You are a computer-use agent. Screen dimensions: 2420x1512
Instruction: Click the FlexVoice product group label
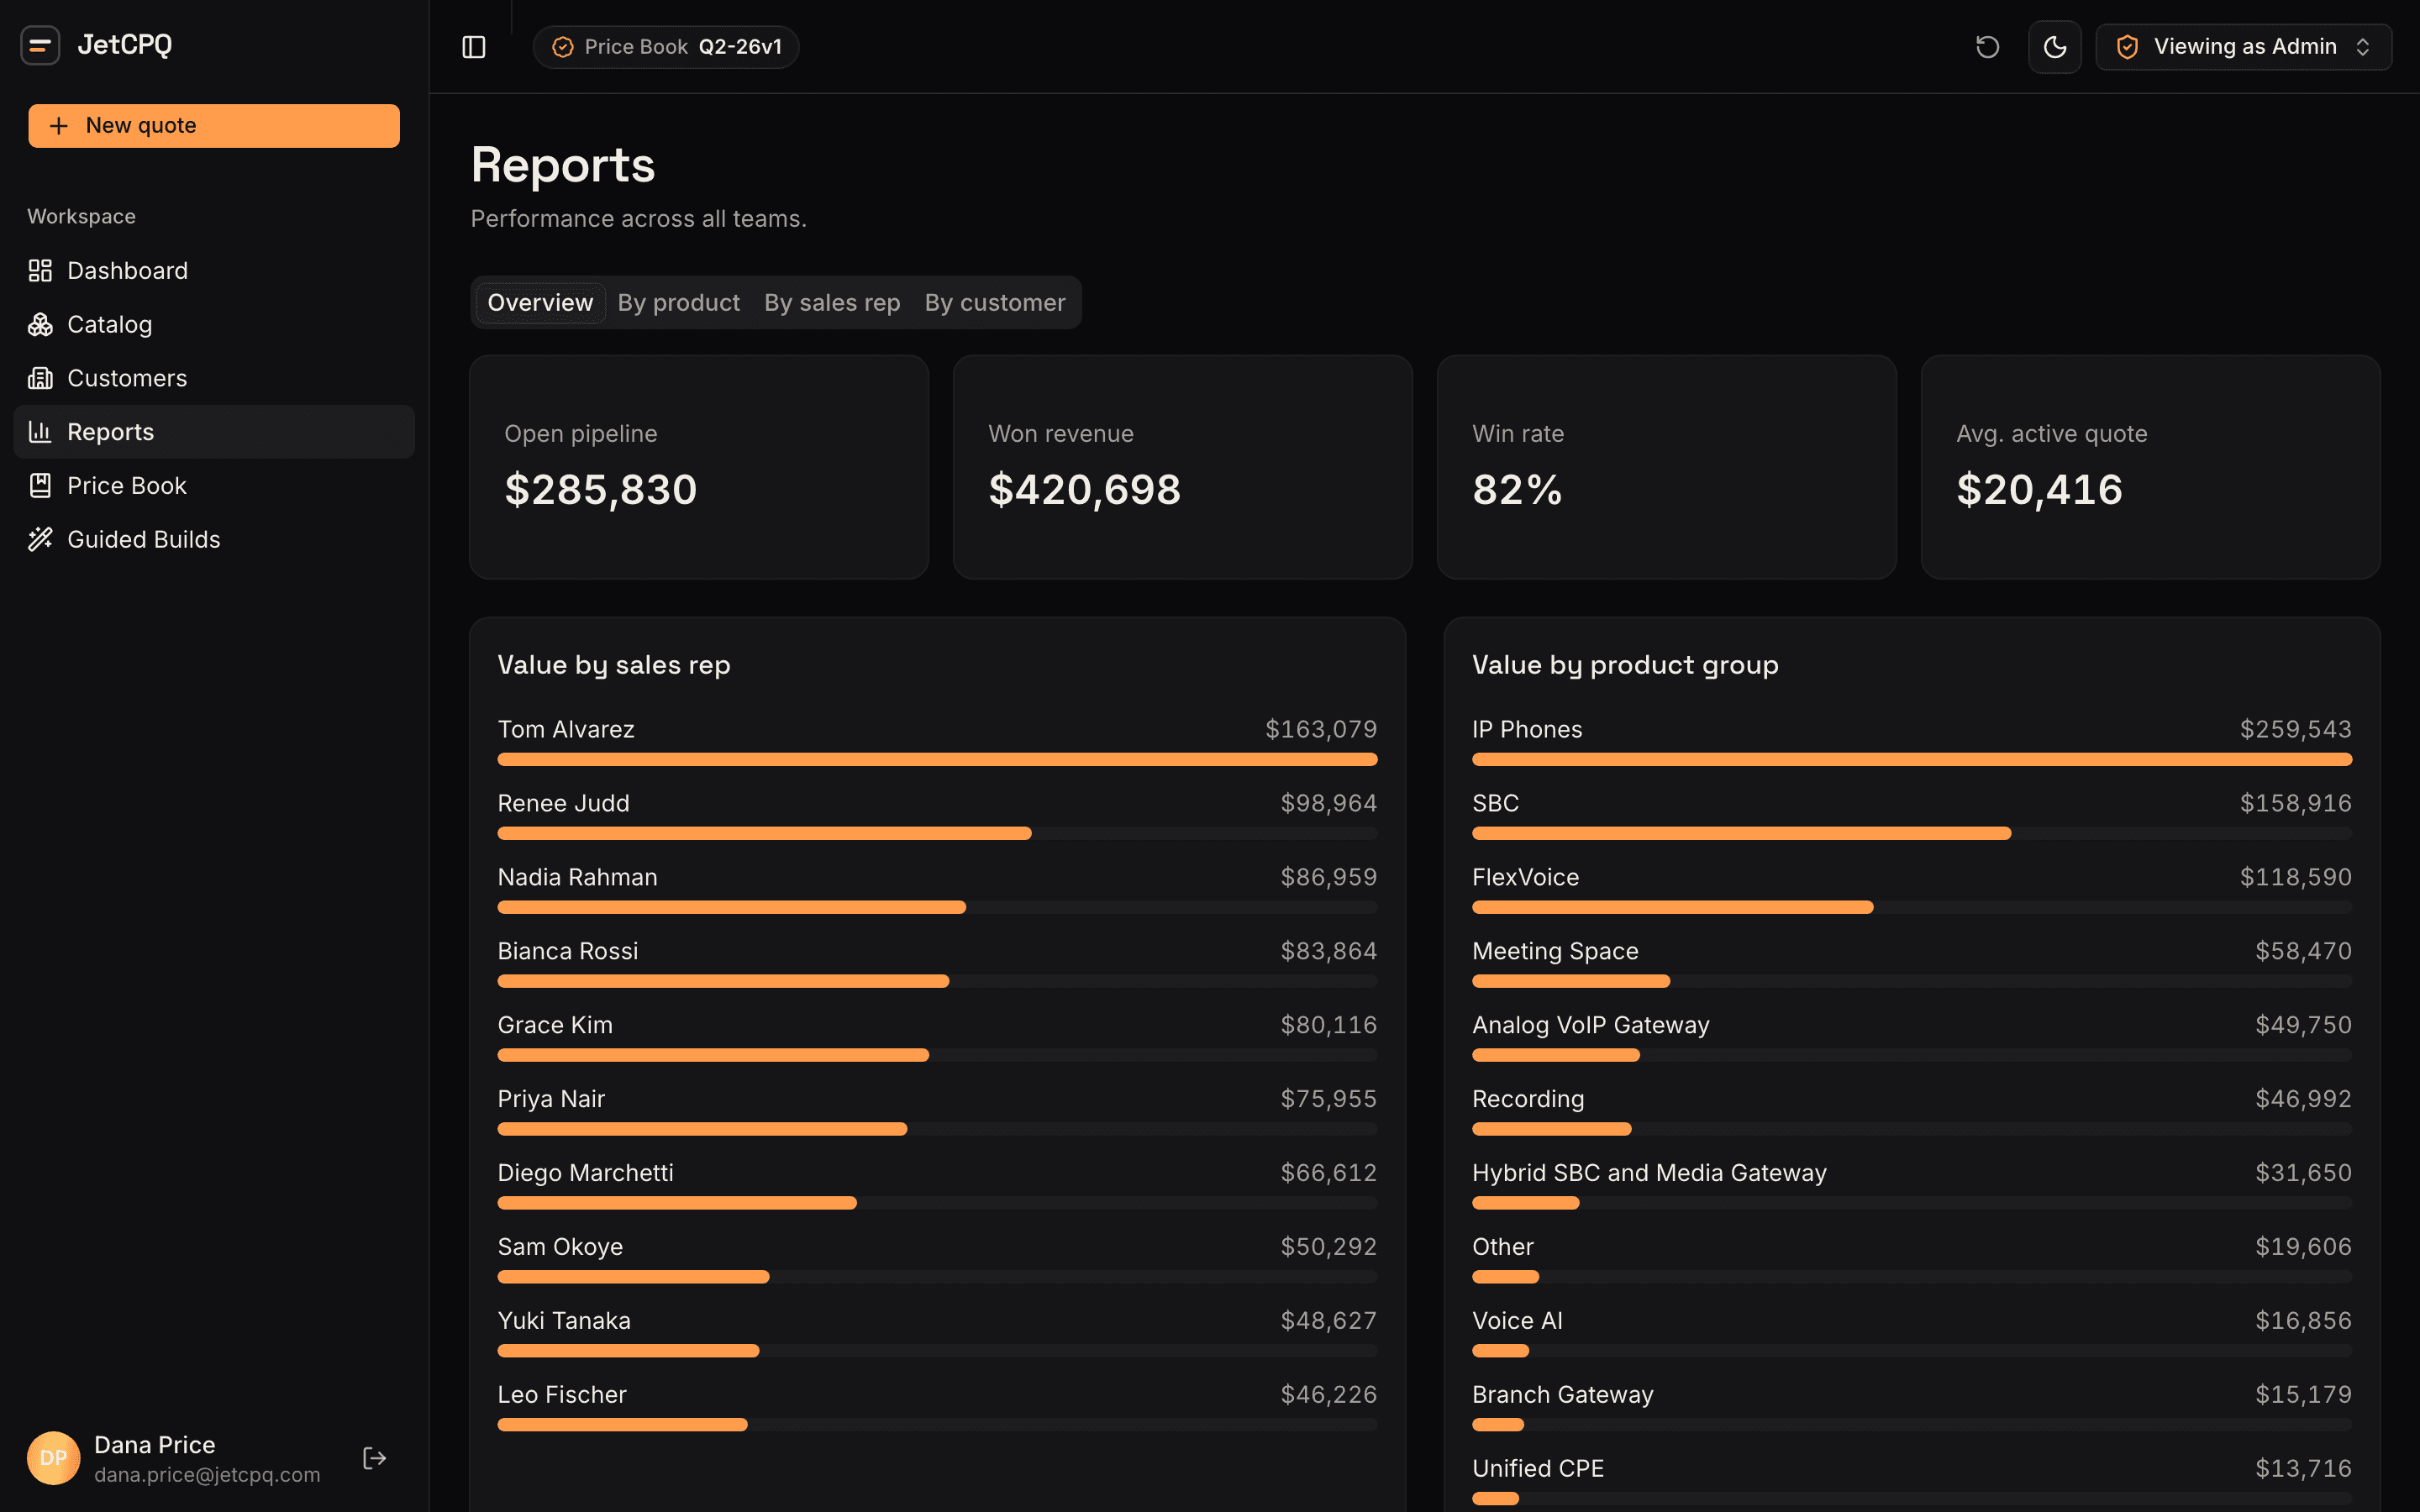click(x=1525, y=877)
